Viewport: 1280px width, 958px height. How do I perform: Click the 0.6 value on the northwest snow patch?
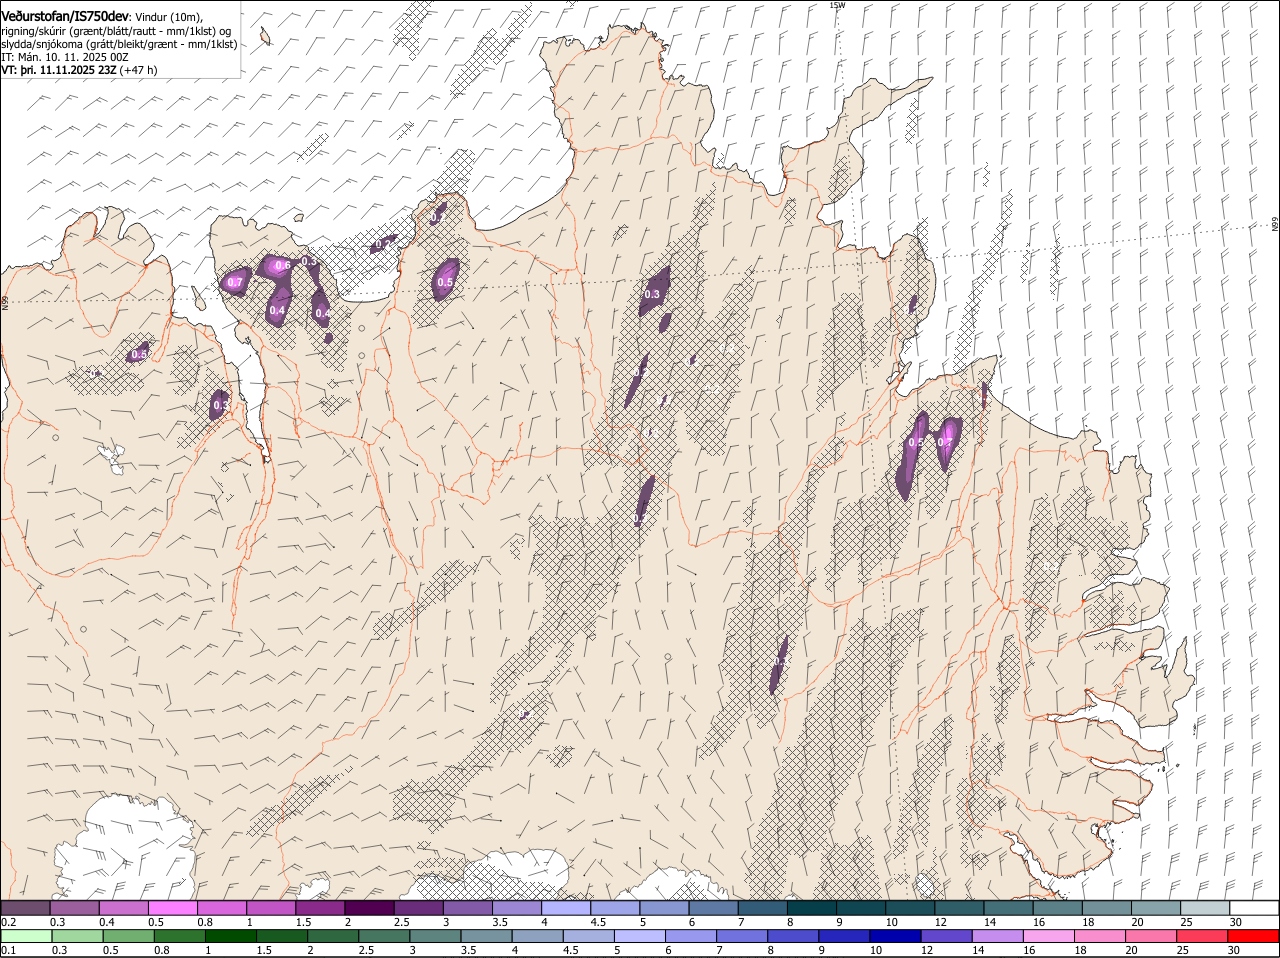pyautogui.click(x=283, y=265)
